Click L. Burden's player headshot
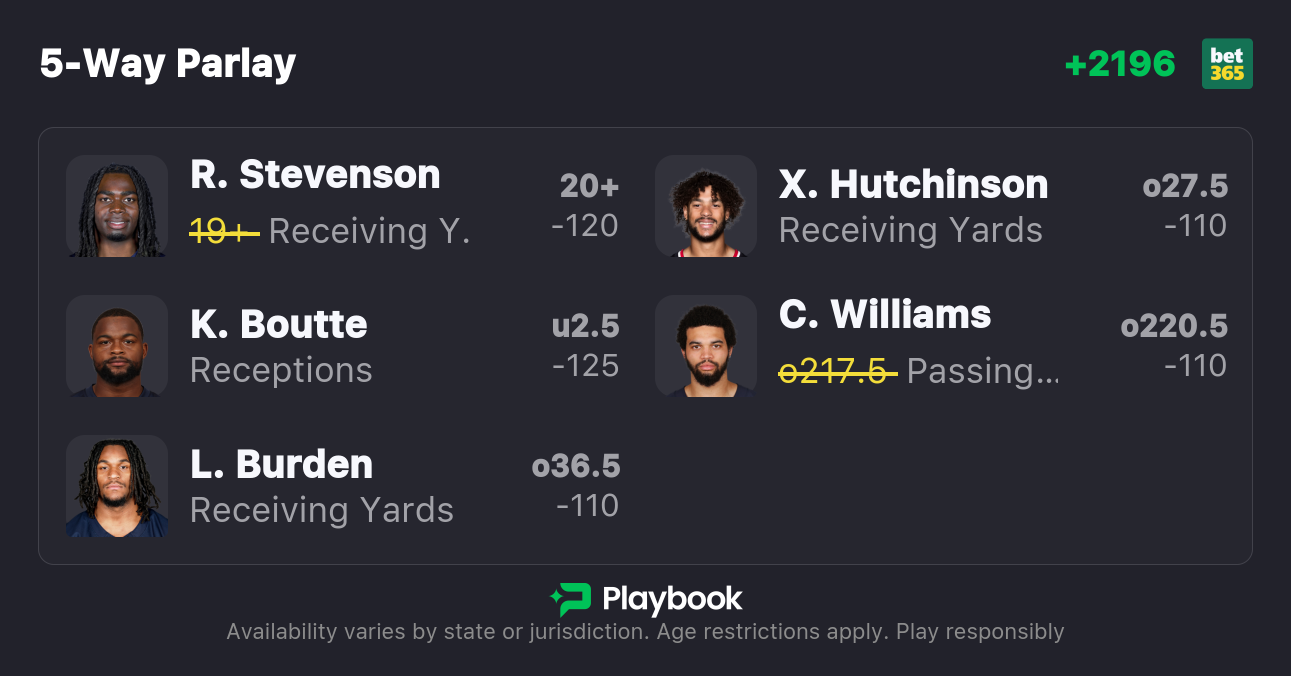Screen dimensions: 1291x676 (117, 486)
